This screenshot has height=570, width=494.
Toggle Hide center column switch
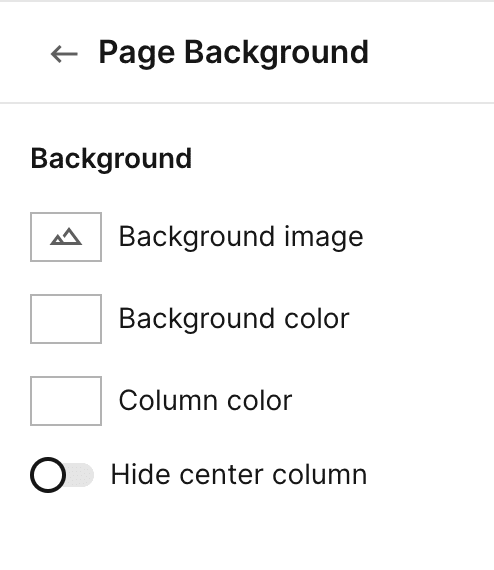[62, 475]
